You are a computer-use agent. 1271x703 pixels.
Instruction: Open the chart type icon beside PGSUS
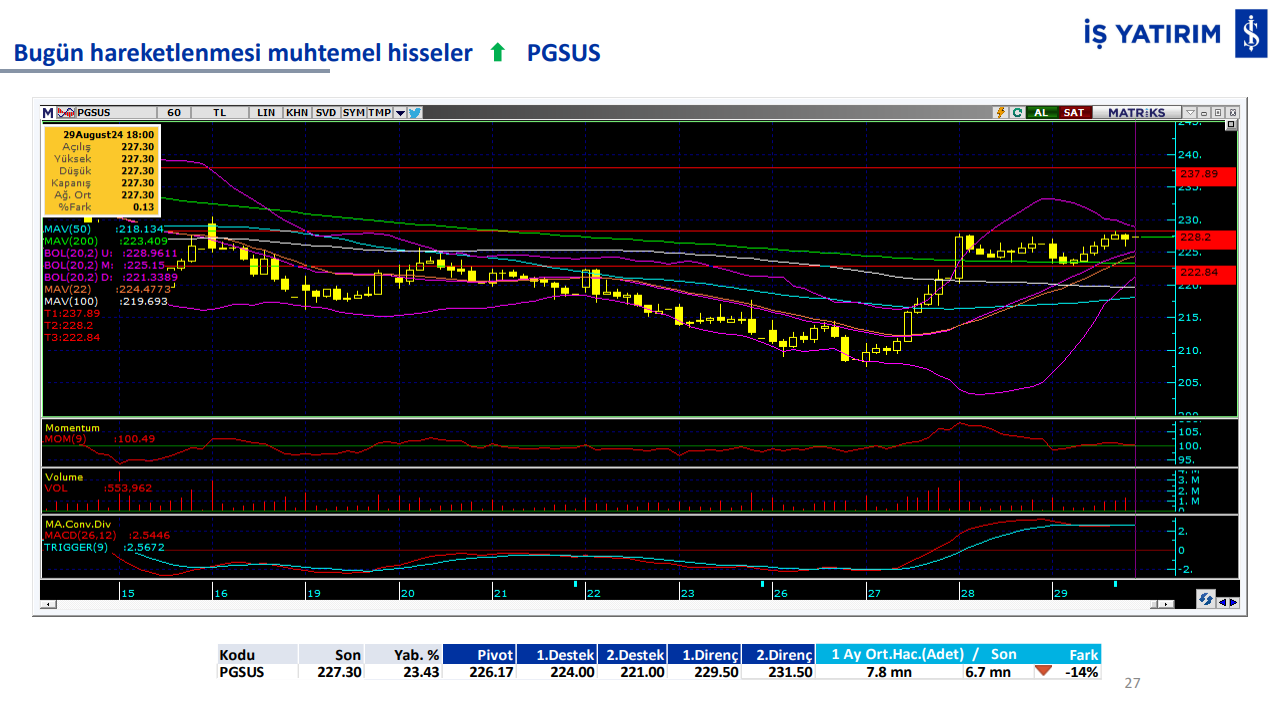65,113
